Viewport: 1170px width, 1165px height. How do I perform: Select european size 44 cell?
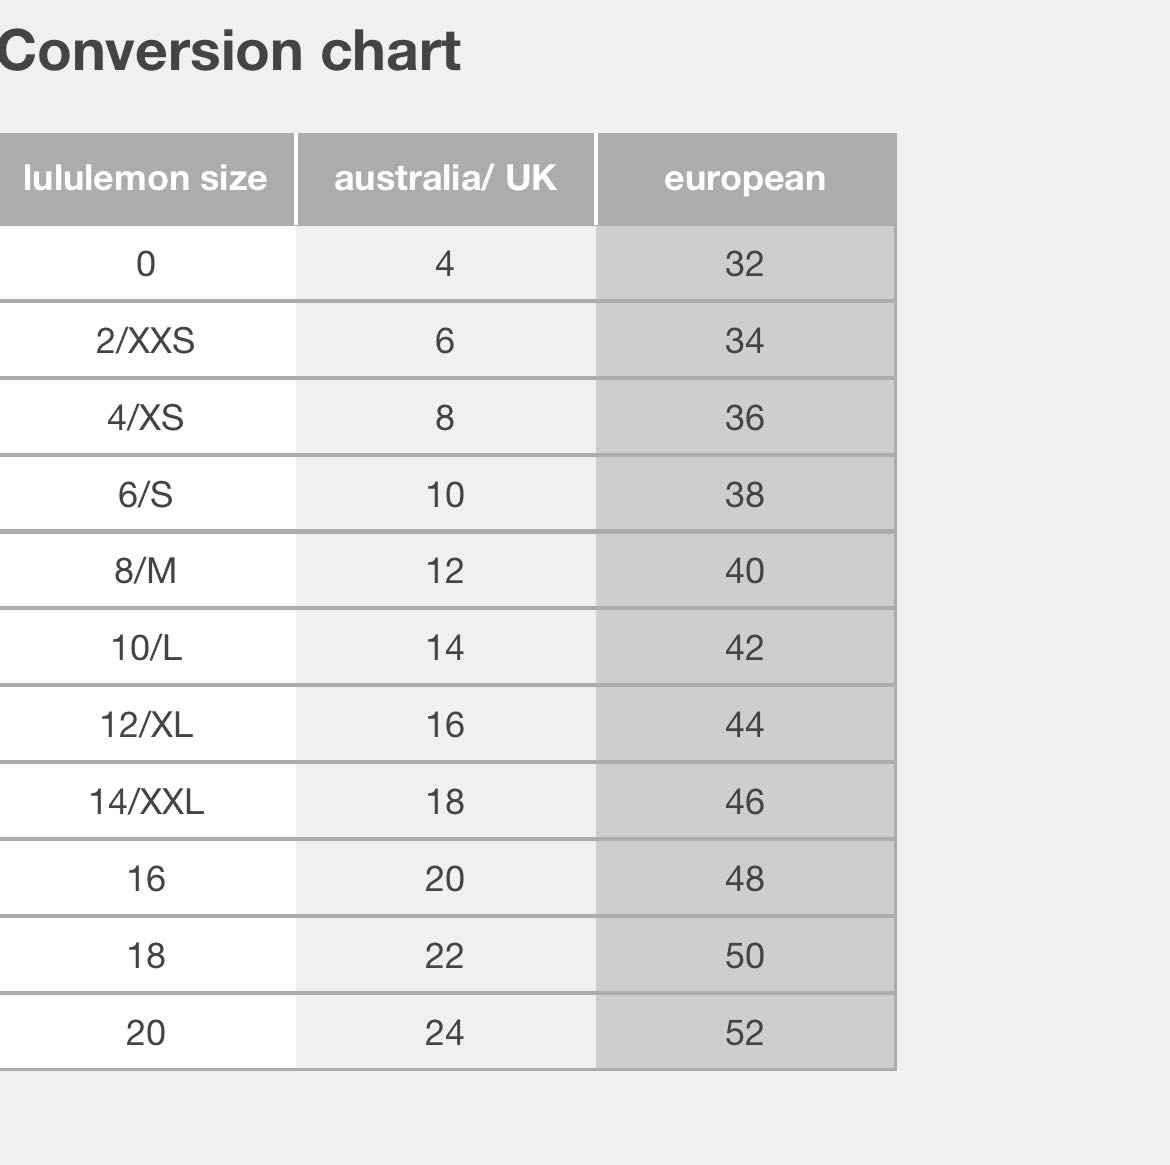pos(745,725)
